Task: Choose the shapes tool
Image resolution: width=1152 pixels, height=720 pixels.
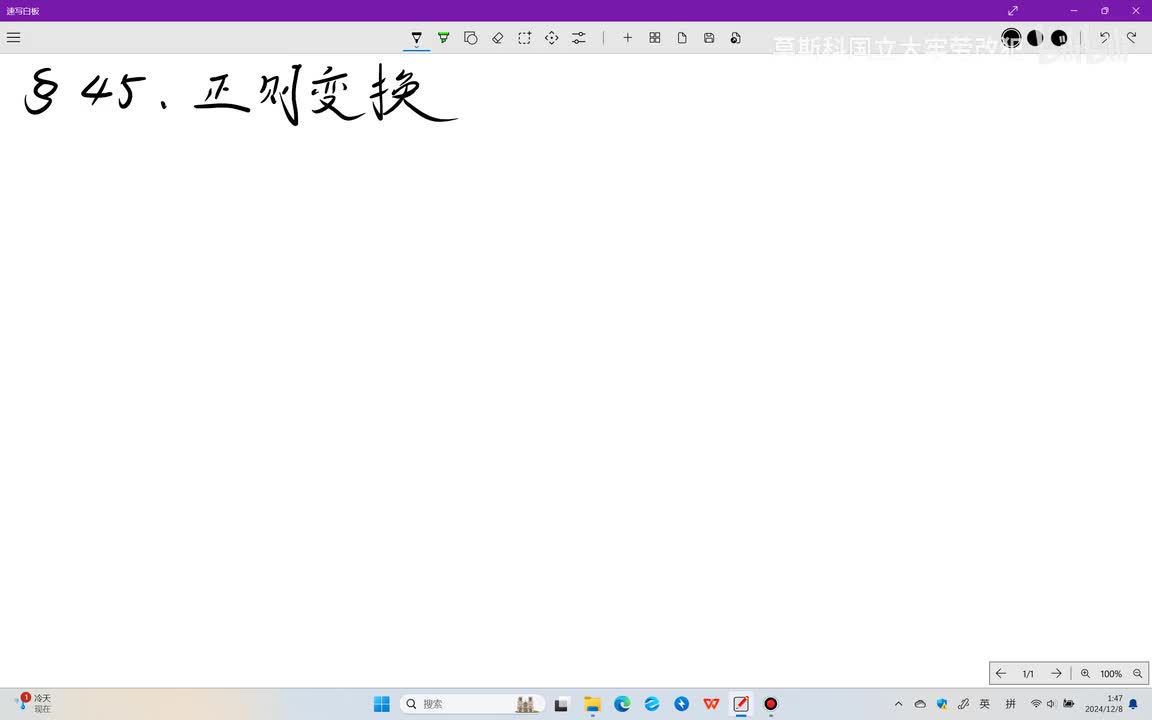Action: [471, 37]
